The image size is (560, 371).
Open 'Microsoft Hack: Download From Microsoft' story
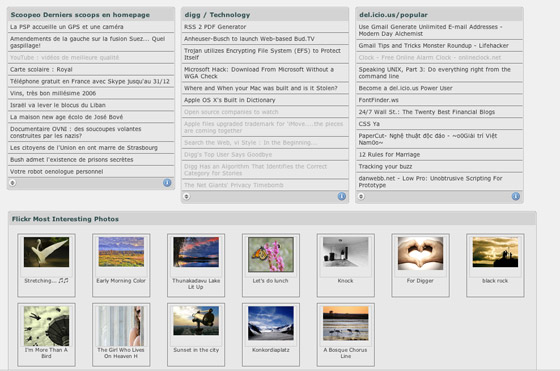[259, 73]
